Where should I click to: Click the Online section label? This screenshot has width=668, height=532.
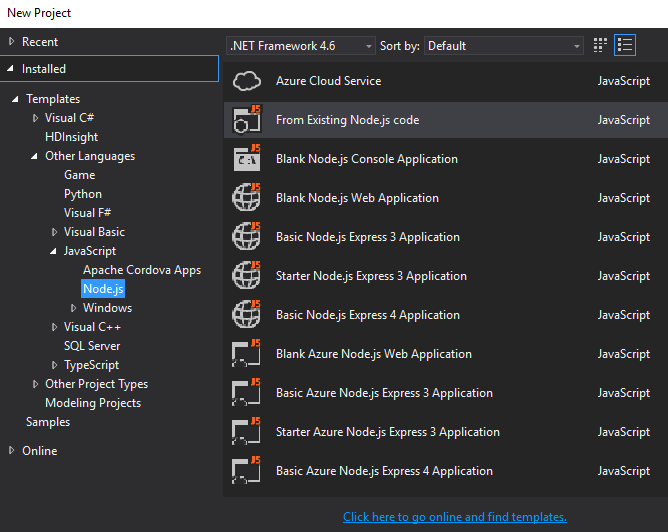tap(40, 451)
